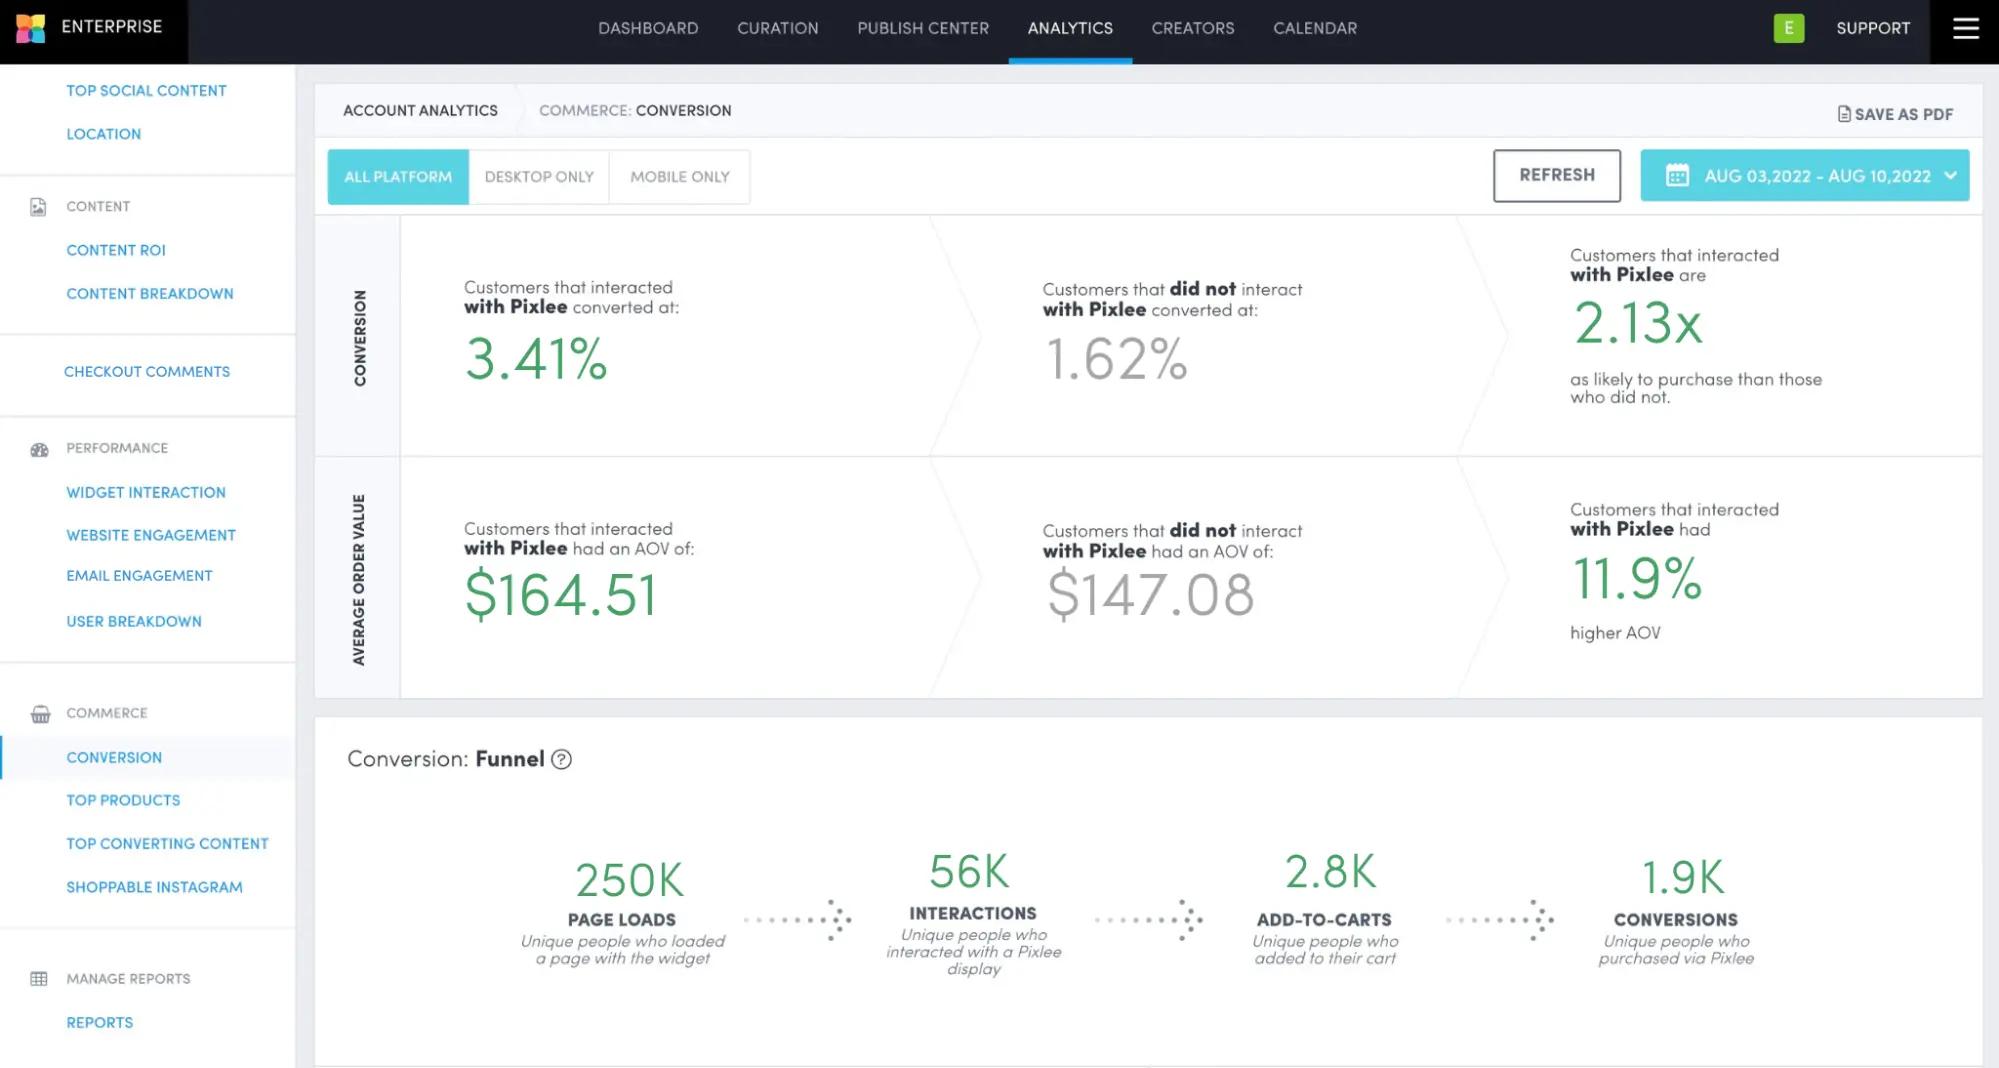The height and width of the screenshot is (1068, 1999).
Task: Click the 11.9% higher AOV value
Action: 1637,579
